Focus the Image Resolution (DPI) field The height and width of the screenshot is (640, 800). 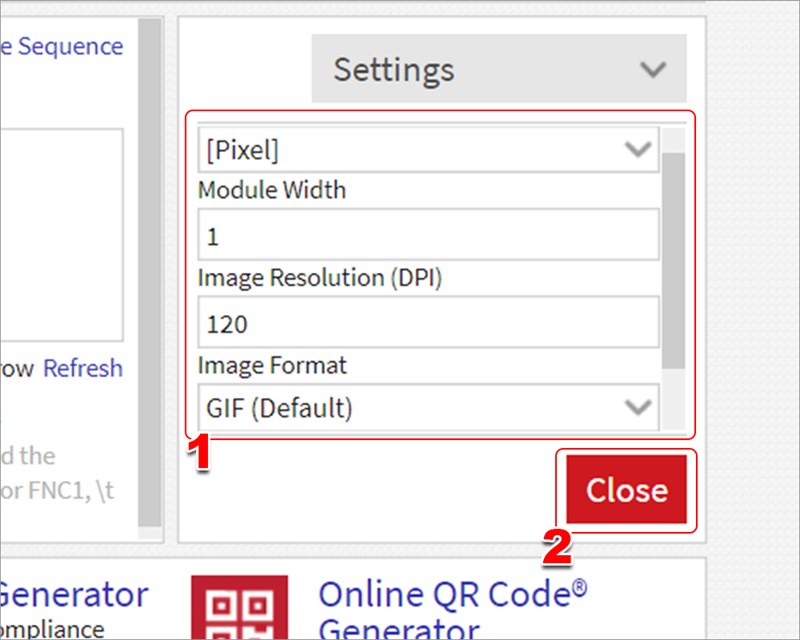(428, 323)
